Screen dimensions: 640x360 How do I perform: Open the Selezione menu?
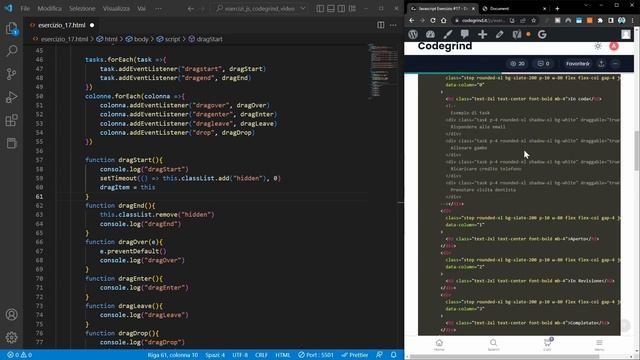[82, 8]
